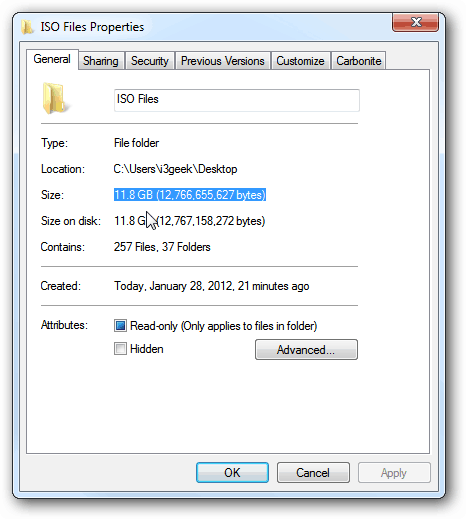Toggle the Read-only attribute checkbox
This screenshot has width=466, height=519.
(x=120, y=326)
